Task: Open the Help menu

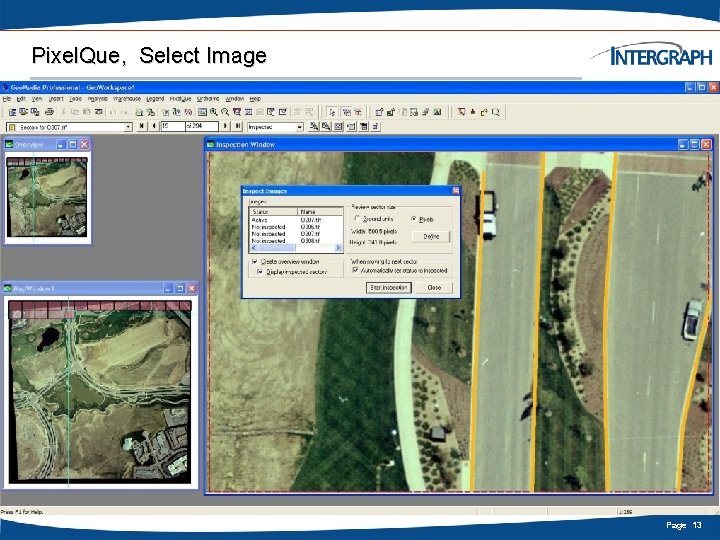Action: pyautogui.click(x=255, y=99)
